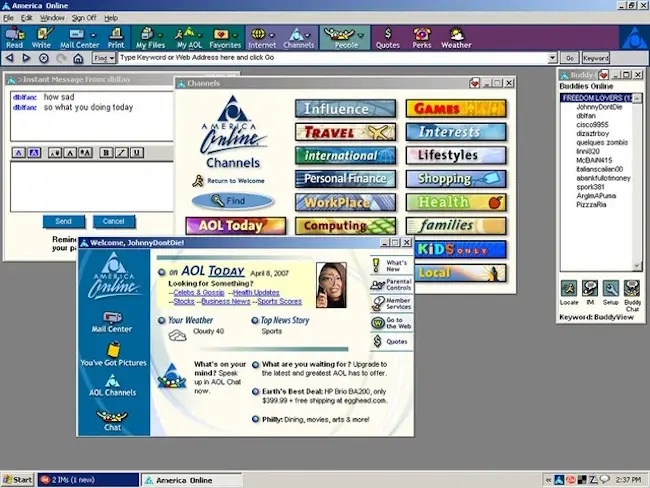This screenshot has width=650, height=488.
Task: Click the instant message text entry box
Action: (92, 187)
